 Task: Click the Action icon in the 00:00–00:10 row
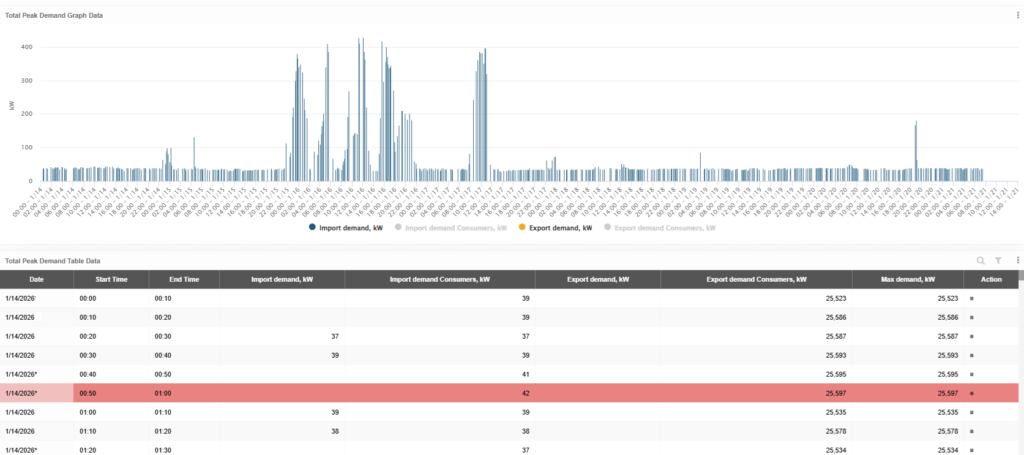point(972,298)
